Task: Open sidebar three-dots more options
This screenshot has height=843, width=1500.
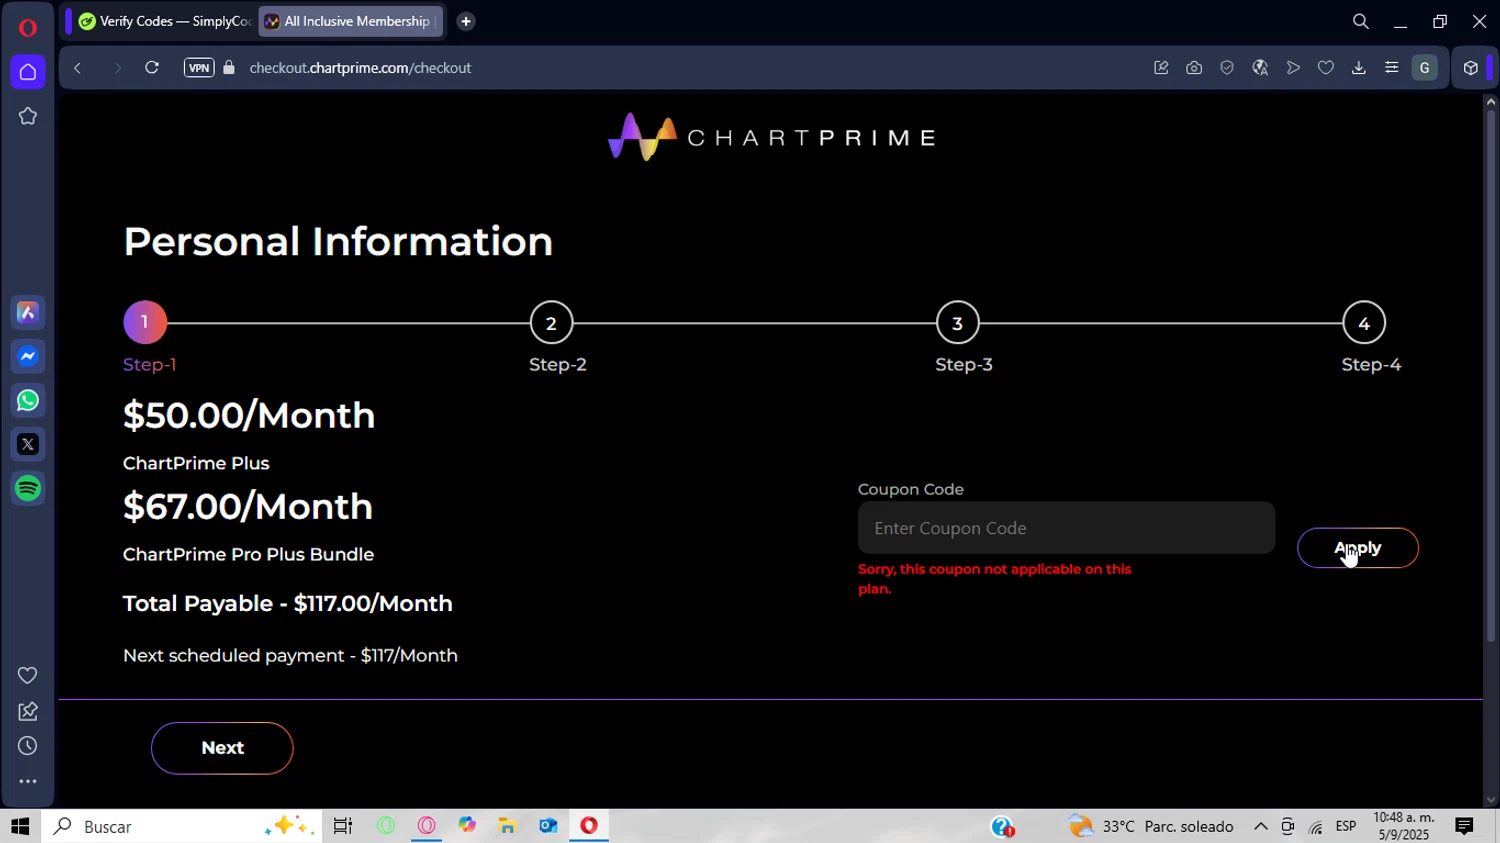Action: [x=28, y=782]
